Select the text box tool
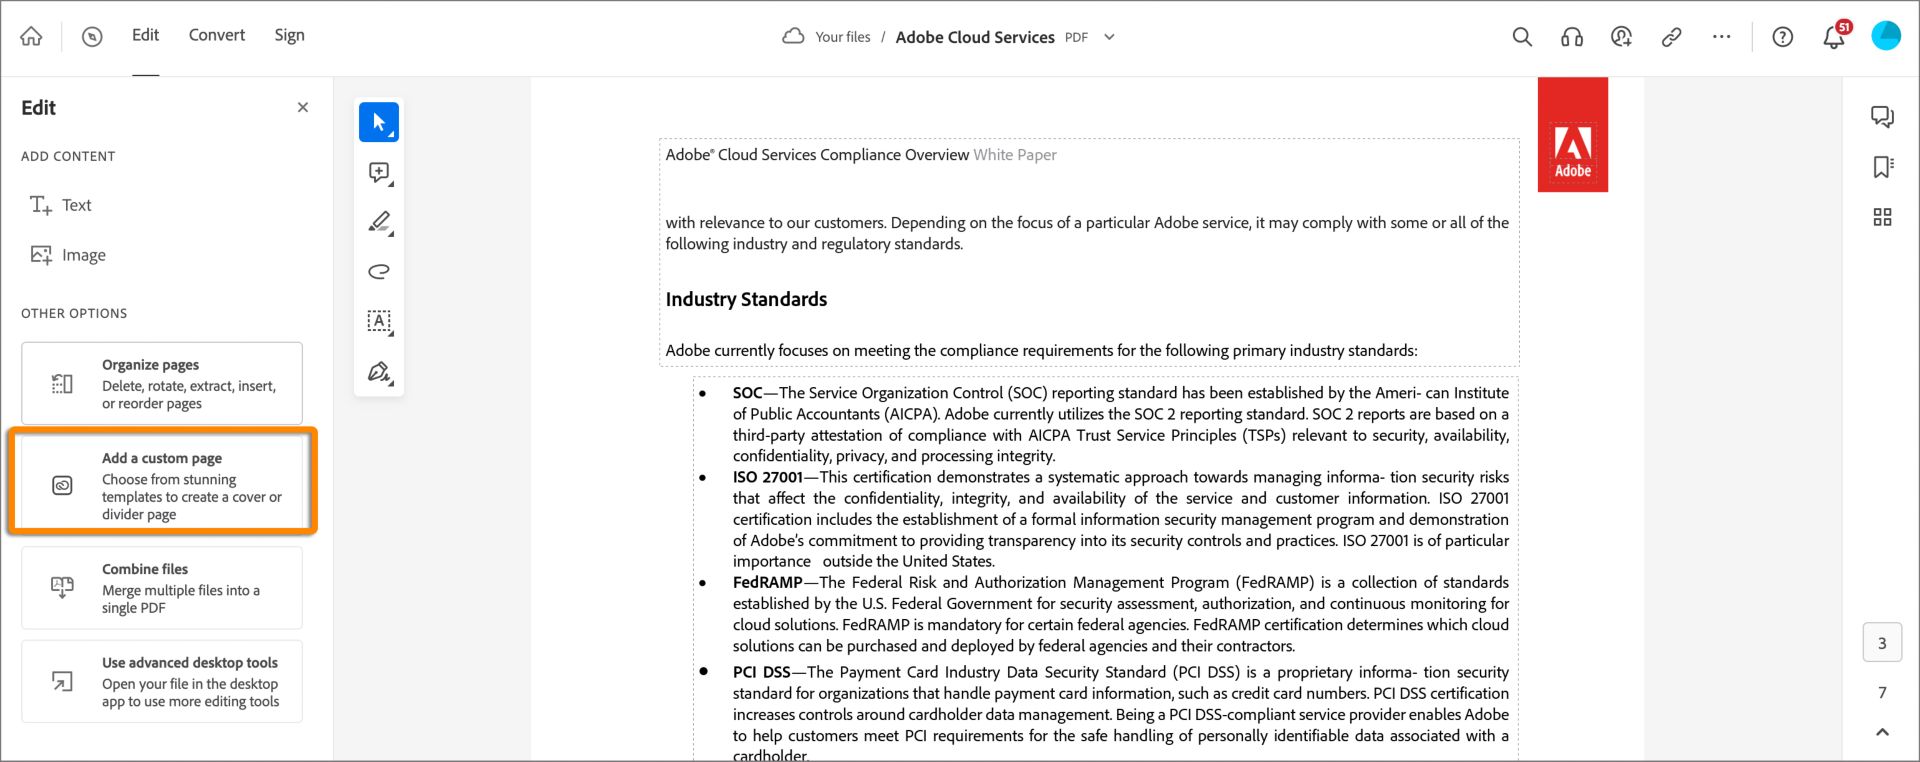1920x762 pixels. pos(379,321)
